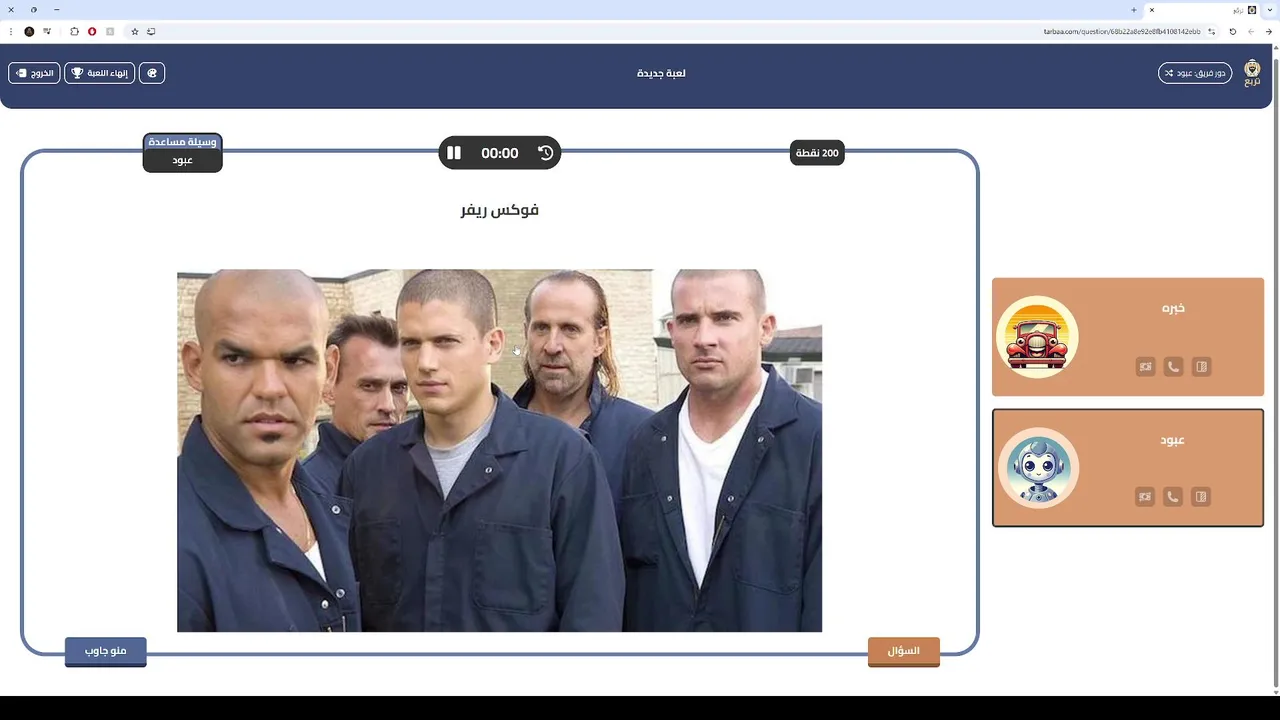Click the عبود team name in the card
Image resolution: width=1280 pixels, height=720 pixels.
[x=1173, y=440]
